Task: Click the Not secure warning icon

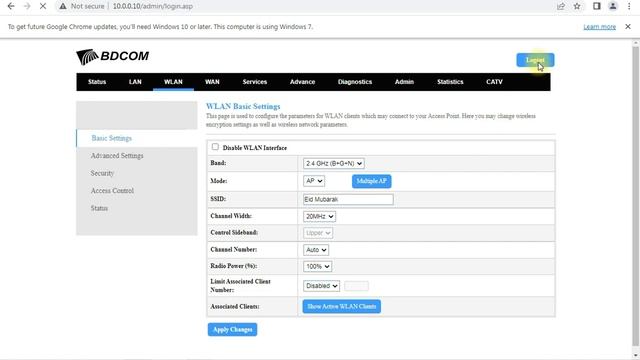Action: (62, 6)
